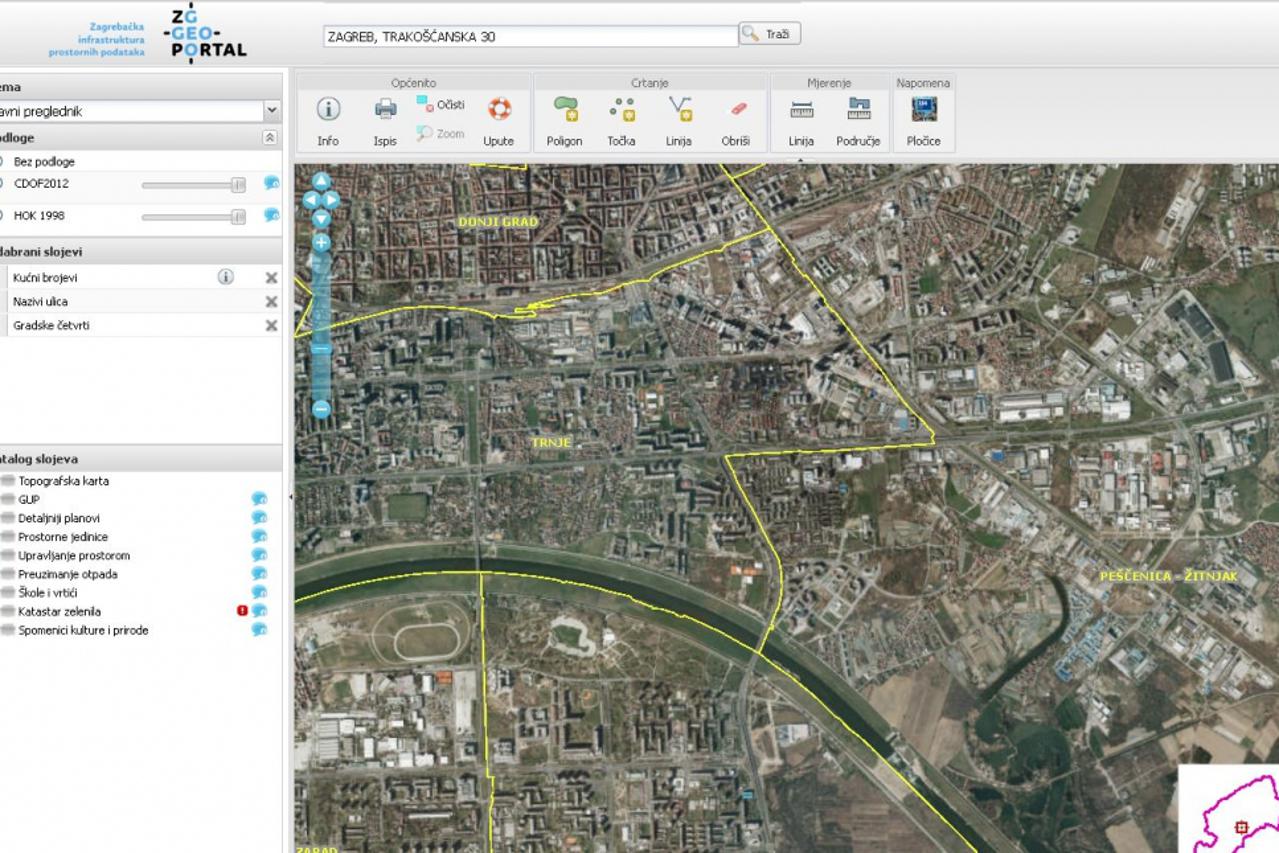The height and width of the screenshot is (853, 1279).
Task: Open GUP in the layer catalog
Action: 29,499
